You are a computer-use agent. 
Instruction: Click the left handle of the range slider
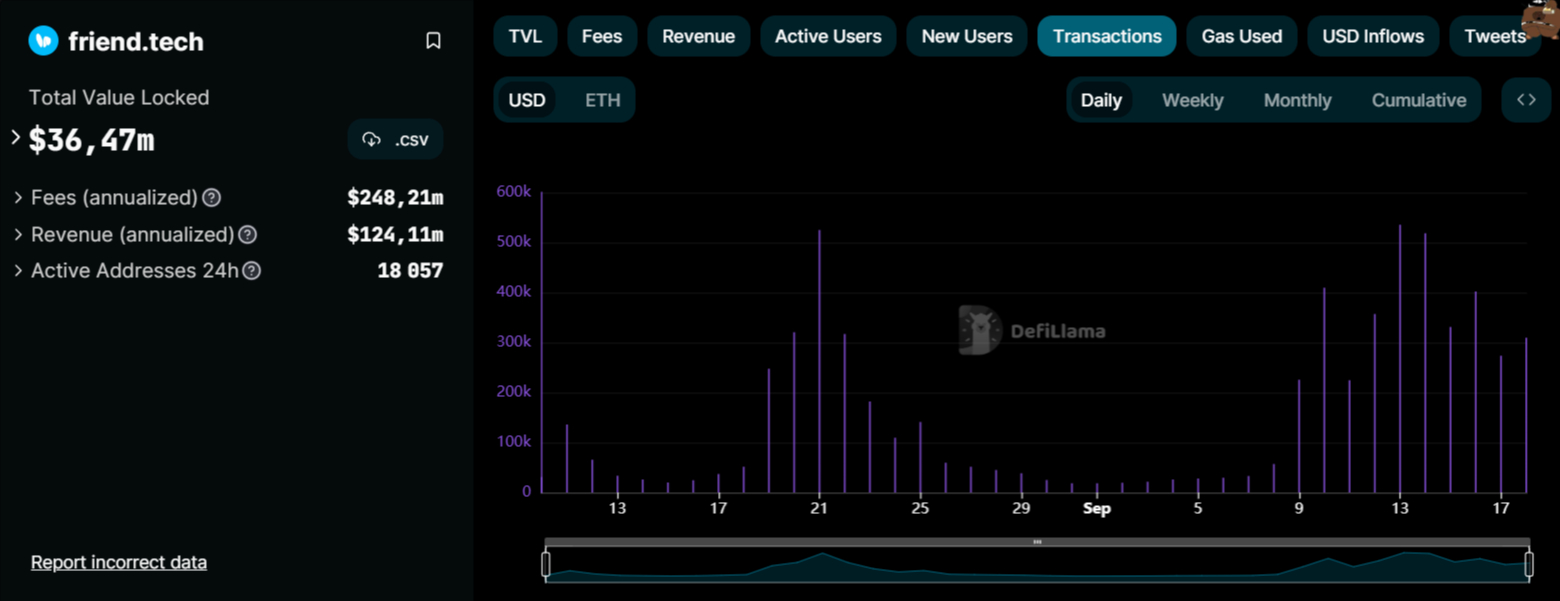[x=546, y=565]
